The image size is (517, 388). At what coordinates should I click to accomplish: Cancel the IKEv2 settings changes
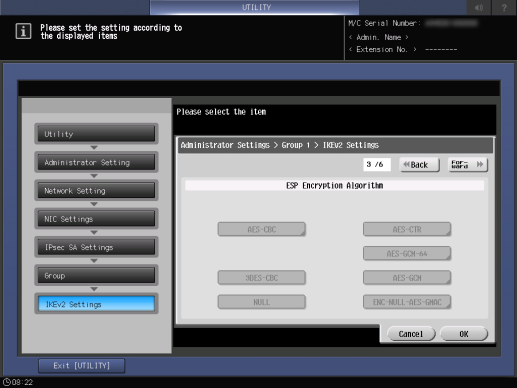[411, 334]
